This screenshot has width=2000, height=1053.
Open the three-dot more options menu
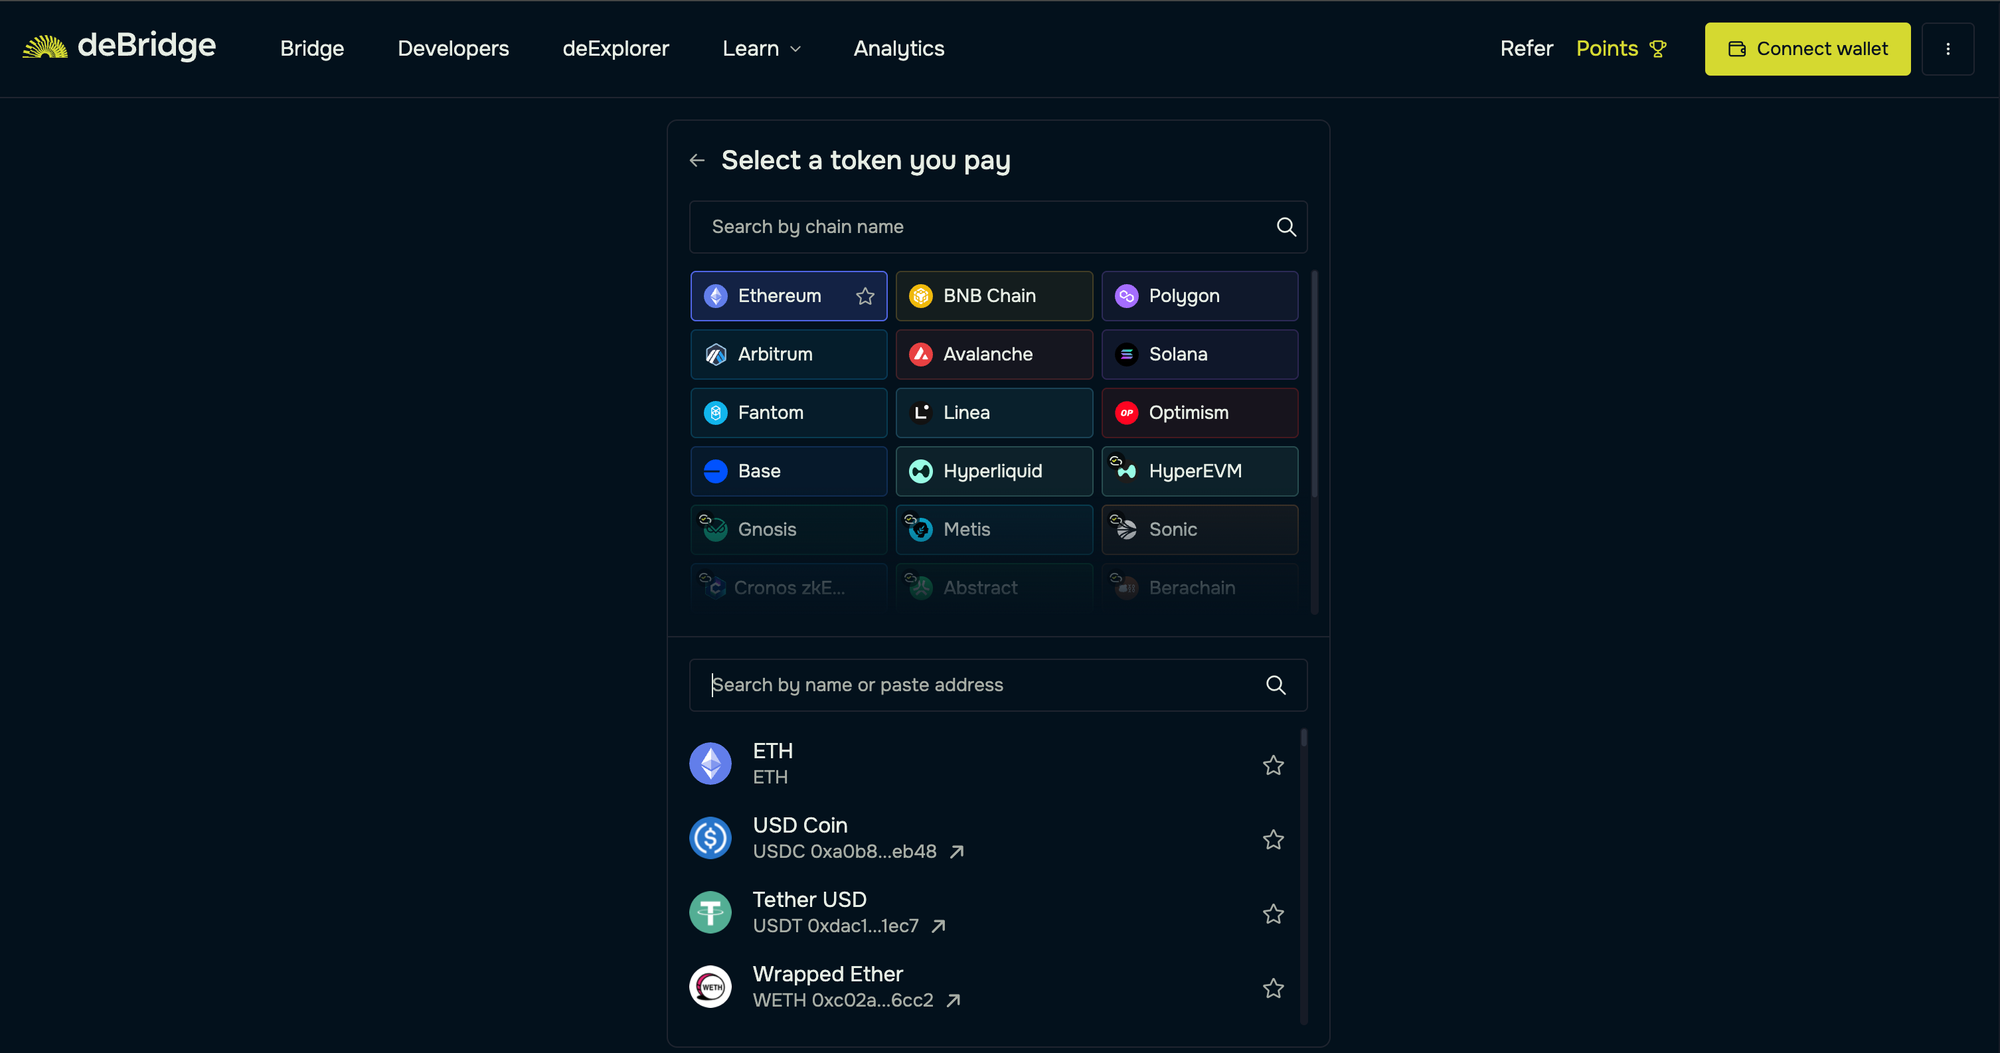point(1947,49)
